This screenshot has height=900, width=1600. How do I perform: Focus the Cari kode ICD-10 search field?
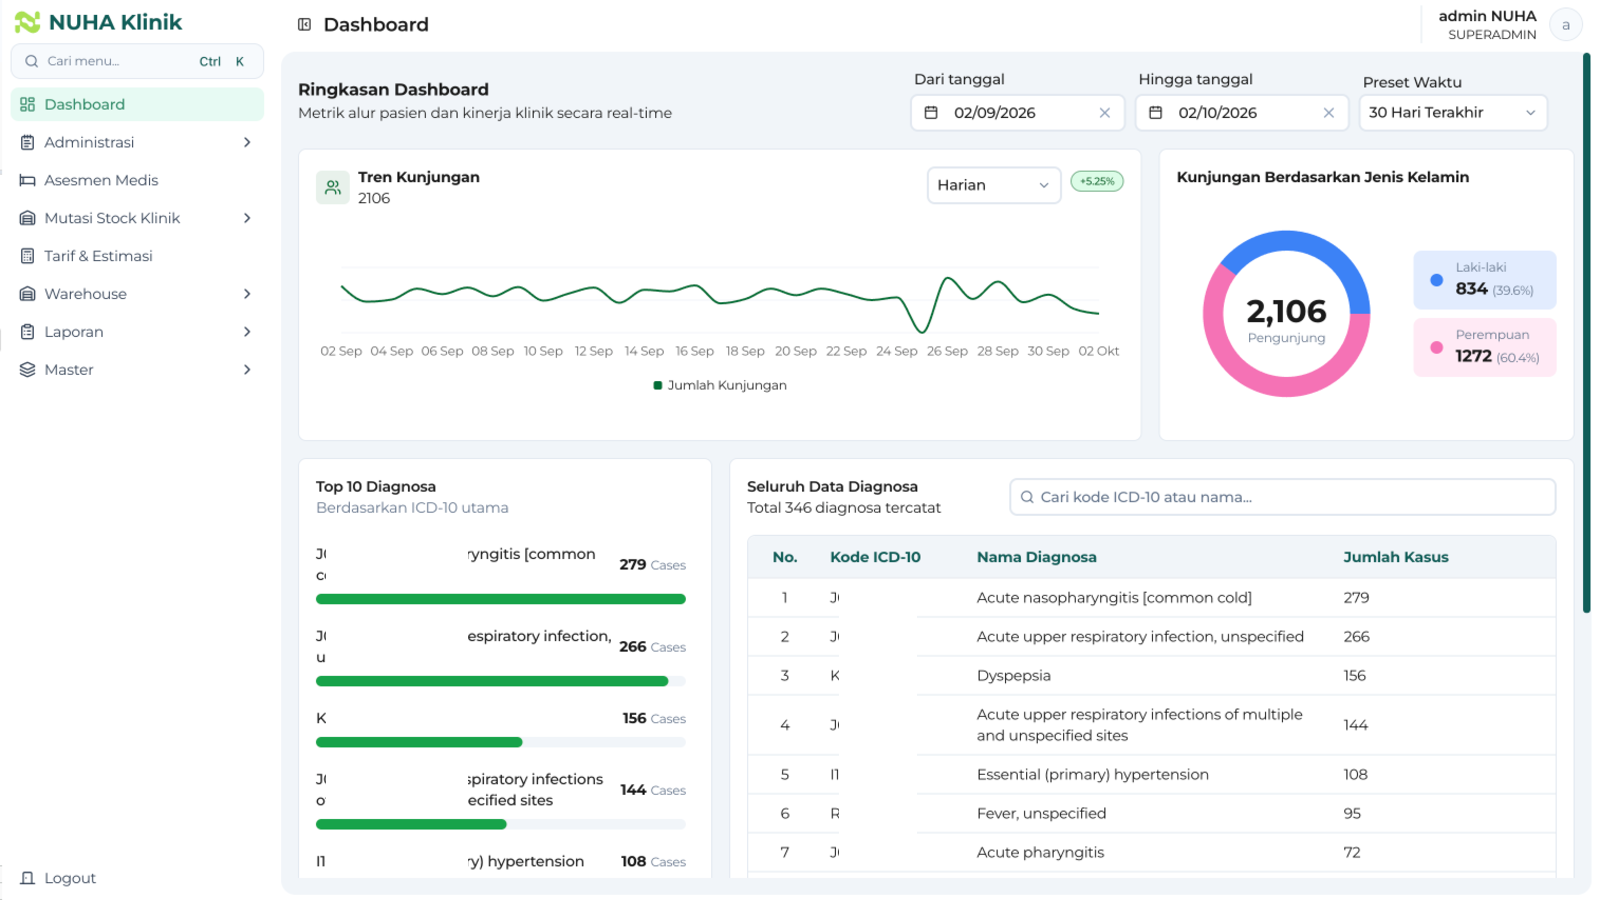point(1283,497)
